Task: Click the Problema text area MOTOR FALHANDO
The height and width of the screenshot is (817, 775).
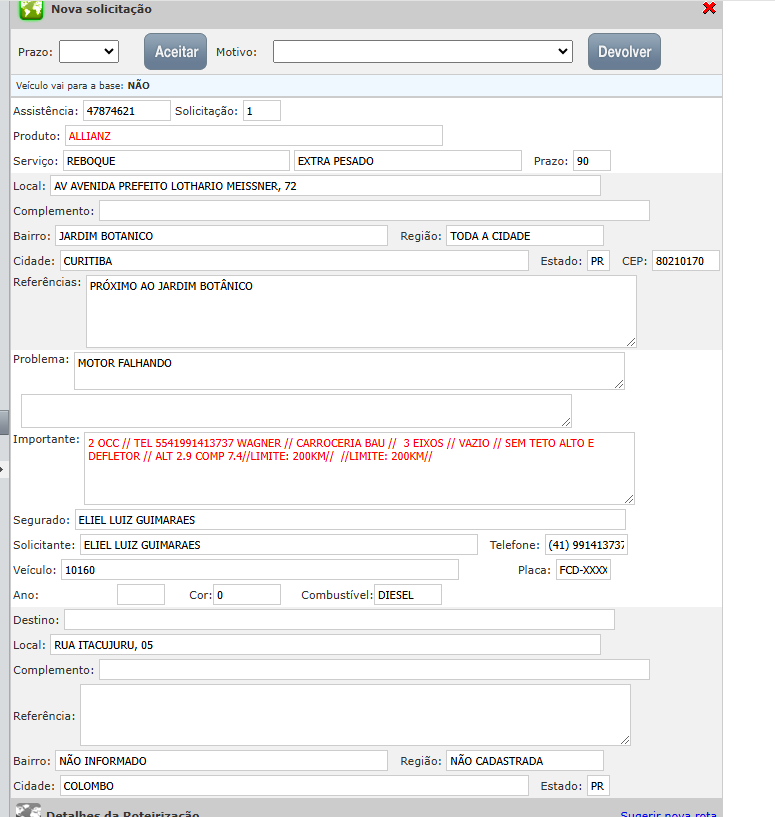Action: pos(349,371)
